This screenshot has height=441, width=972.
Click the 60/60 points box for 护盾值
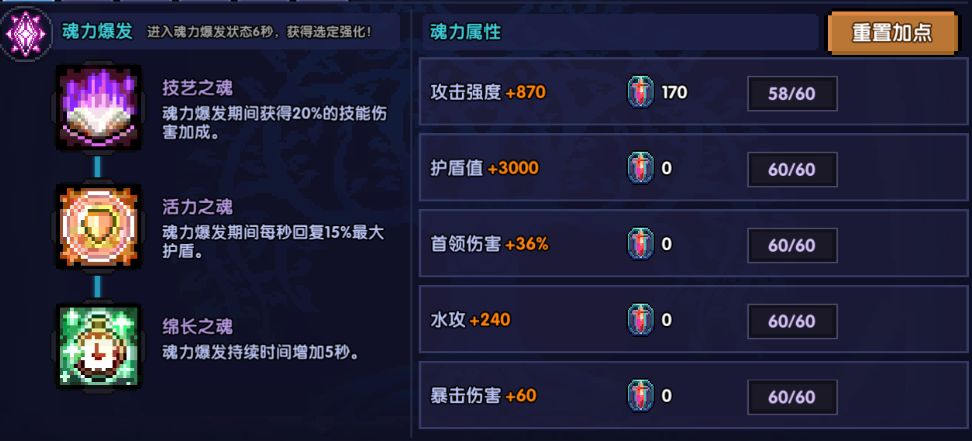[x=792, y=169]
